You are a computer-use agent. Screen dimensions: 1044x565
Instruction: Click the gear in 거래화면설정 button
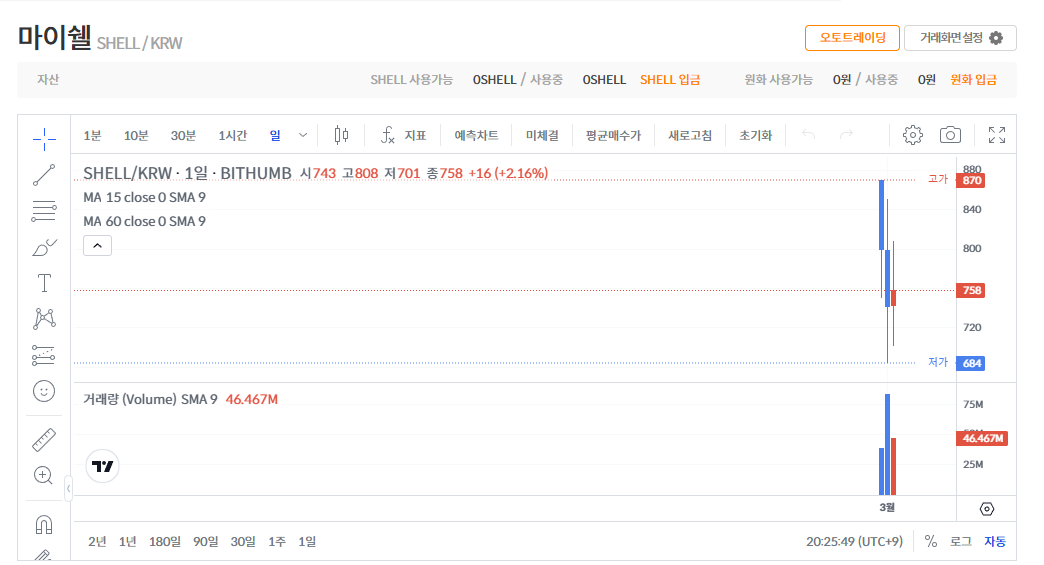[x=996, y=38]
